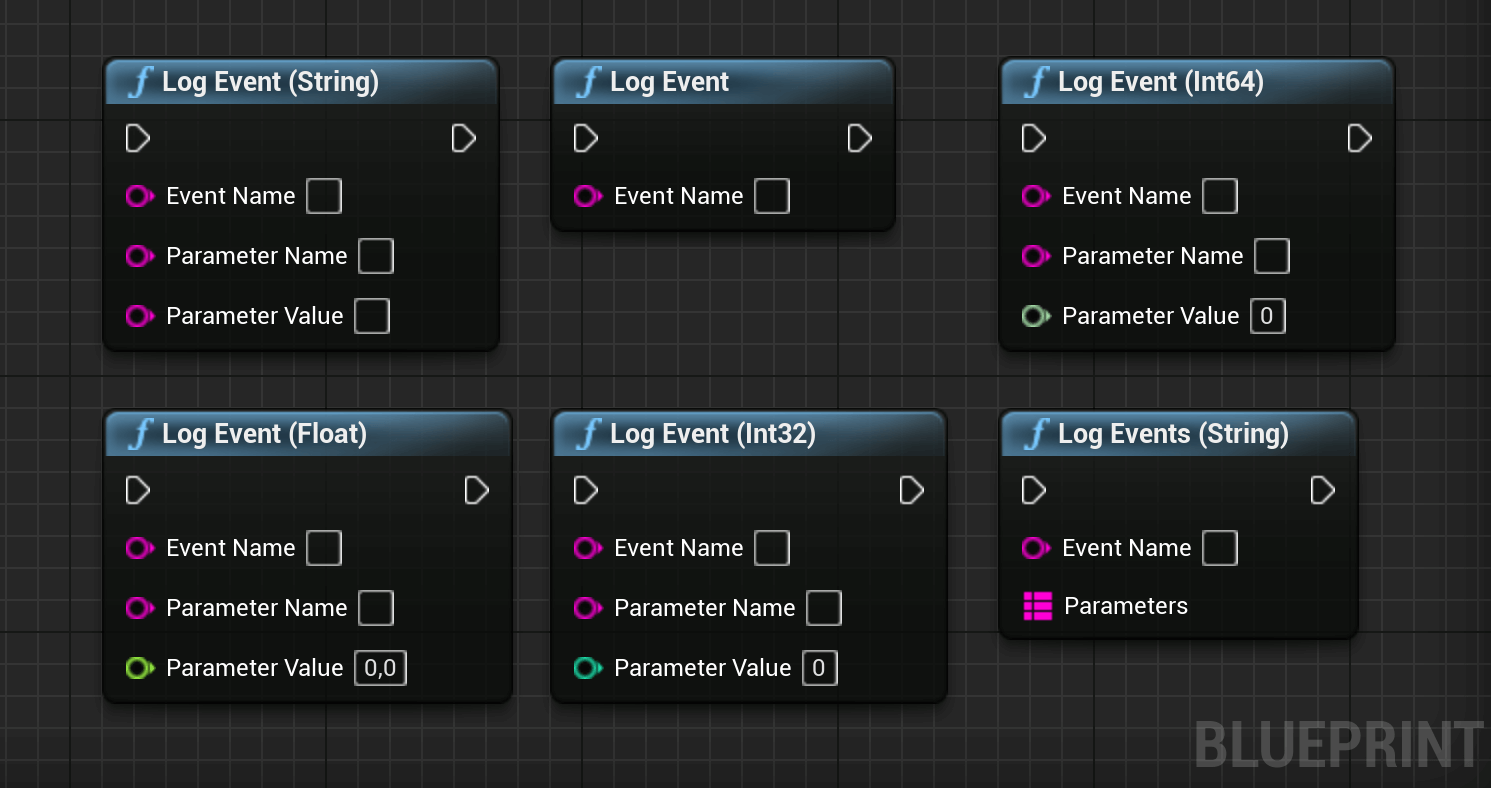The width and height of the screenshot is (1491, 788).
Task: Click Parameter Value field in Log Event (String)
Action: click(372, 316)
